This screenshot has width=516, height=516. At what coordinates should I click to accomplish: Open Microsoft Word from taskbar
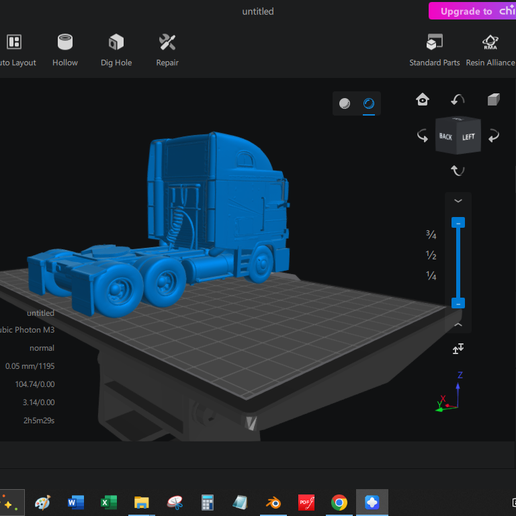76,502
